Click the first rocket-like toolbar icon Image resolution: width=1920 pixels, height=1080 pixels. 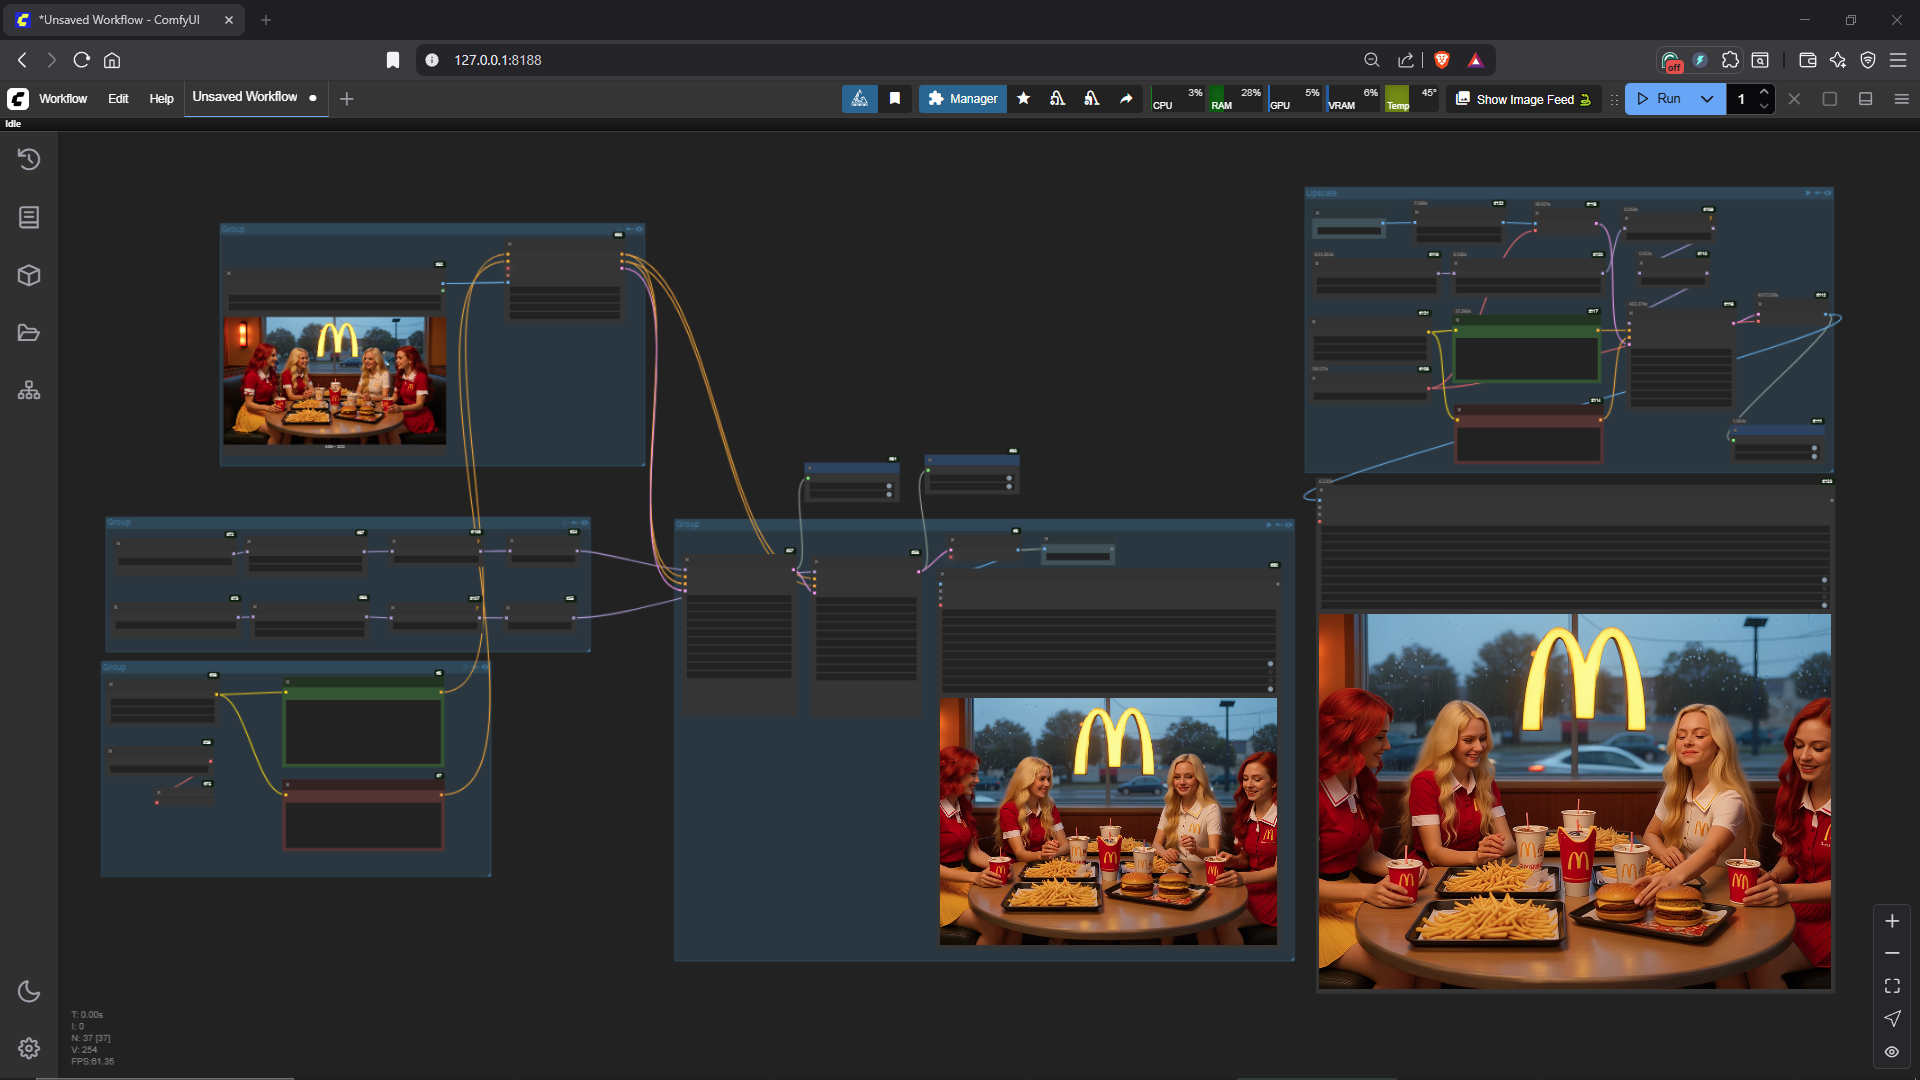[x=1057, y=98]
